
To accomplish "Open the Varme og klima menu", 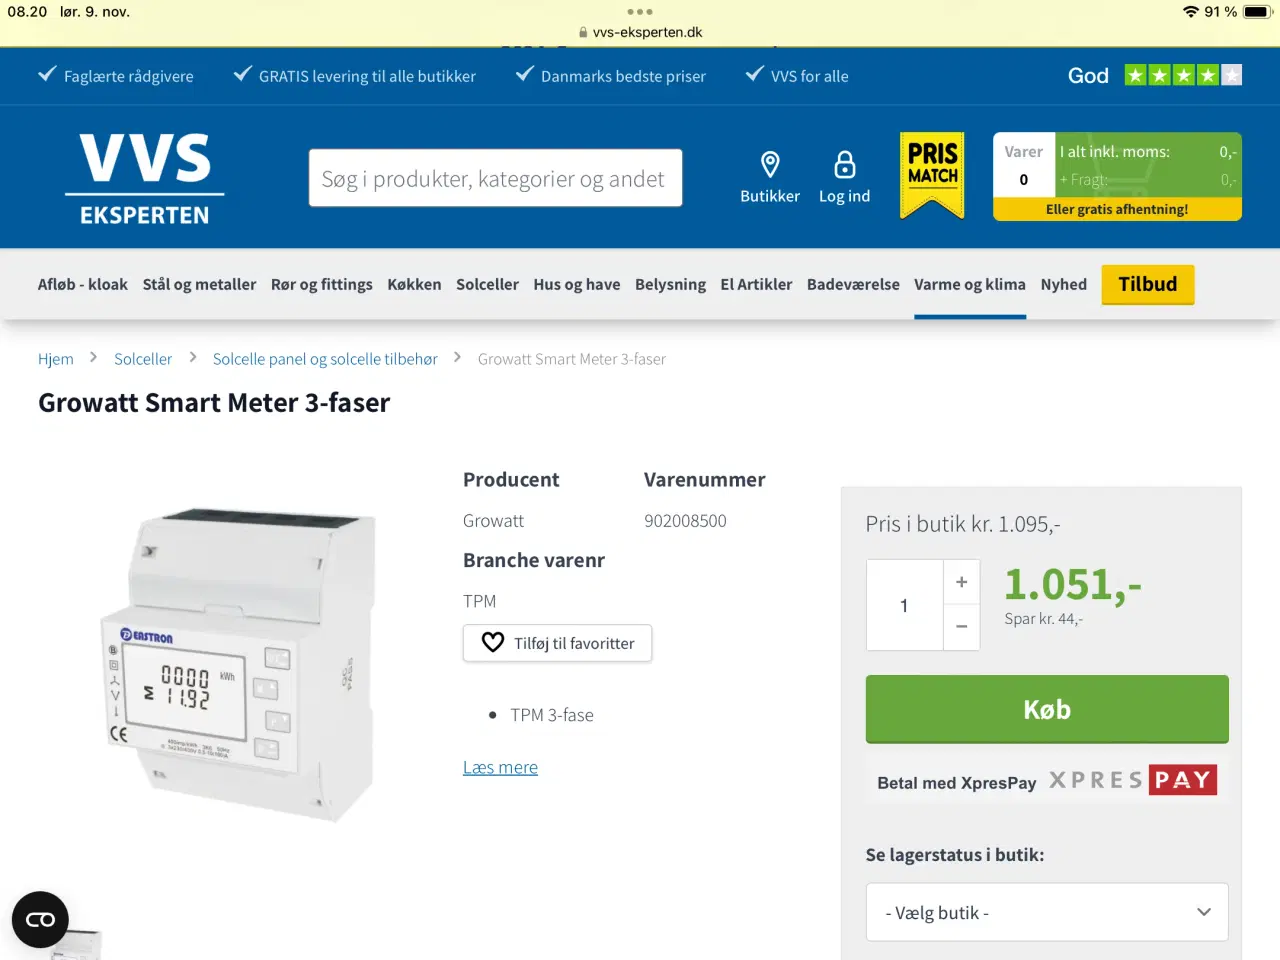I will pyautogui.click(x=970, y=284).
